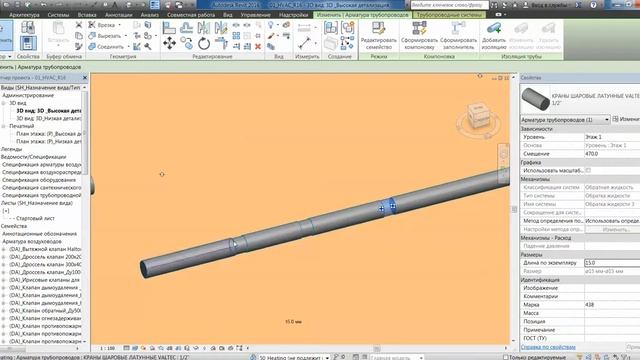Open Type Properties icon above Свойства
640x360 pixels.
point(28,28)
